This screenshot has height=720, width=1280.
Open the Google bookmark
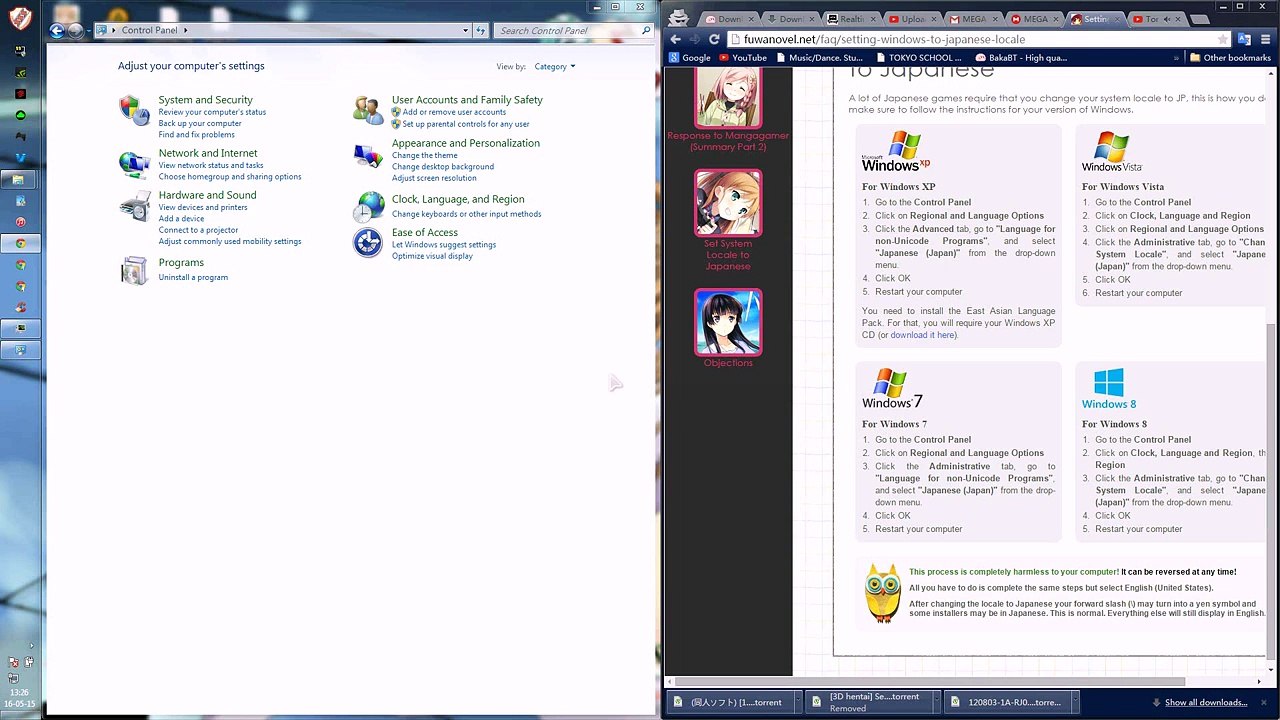[x=689, y=58]
